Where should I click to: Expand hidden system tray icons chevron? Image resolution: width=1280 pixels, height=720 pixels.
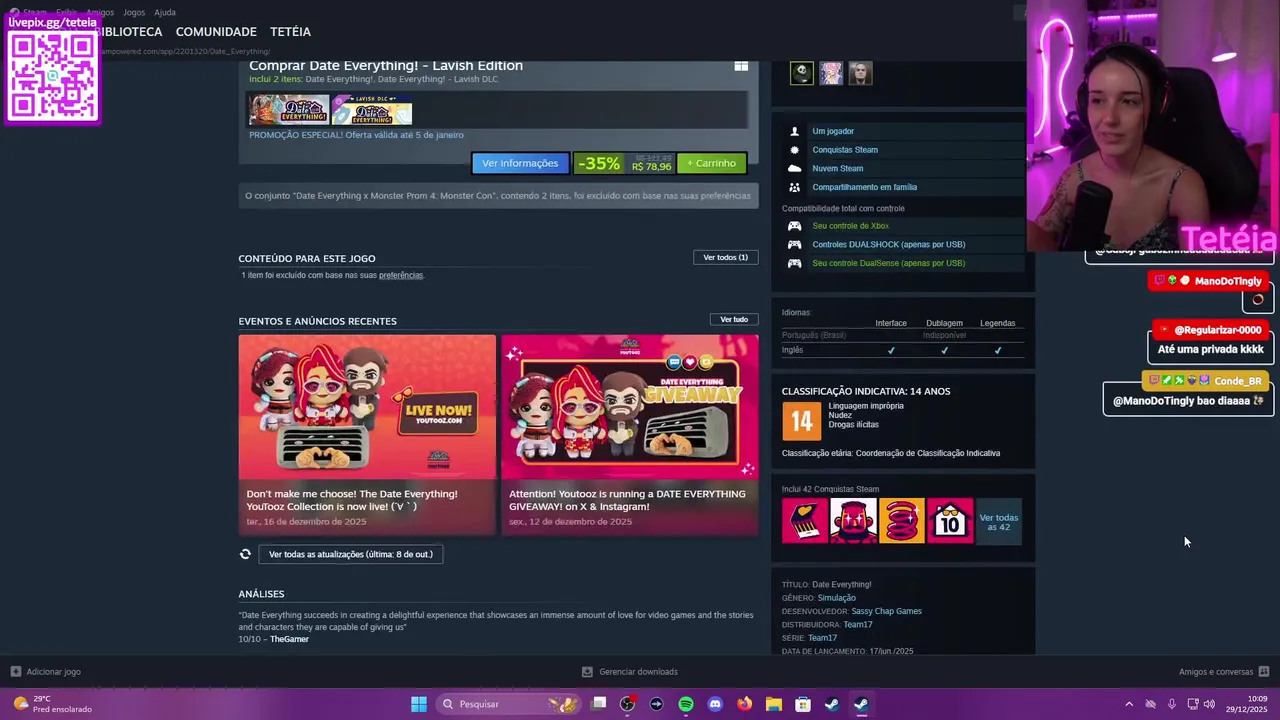coord(1129,704)
